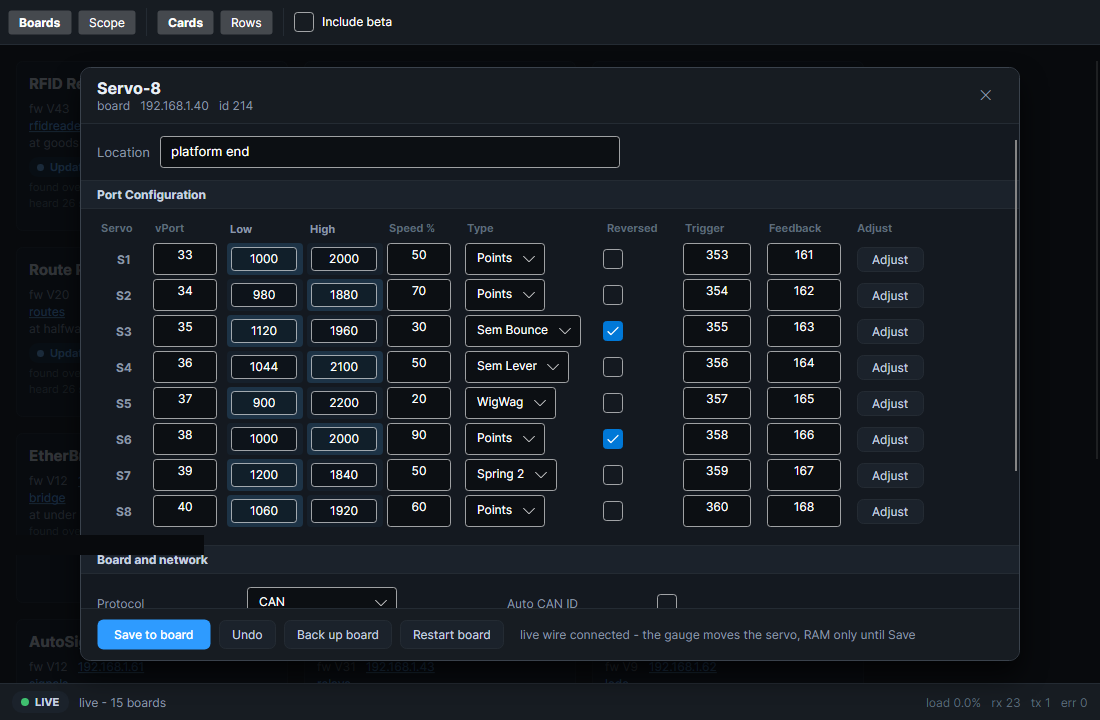The height and width of the screenshot is (720, 1100).
Task: Click the LIVE status indicator
Action: [x=40, y=702]
